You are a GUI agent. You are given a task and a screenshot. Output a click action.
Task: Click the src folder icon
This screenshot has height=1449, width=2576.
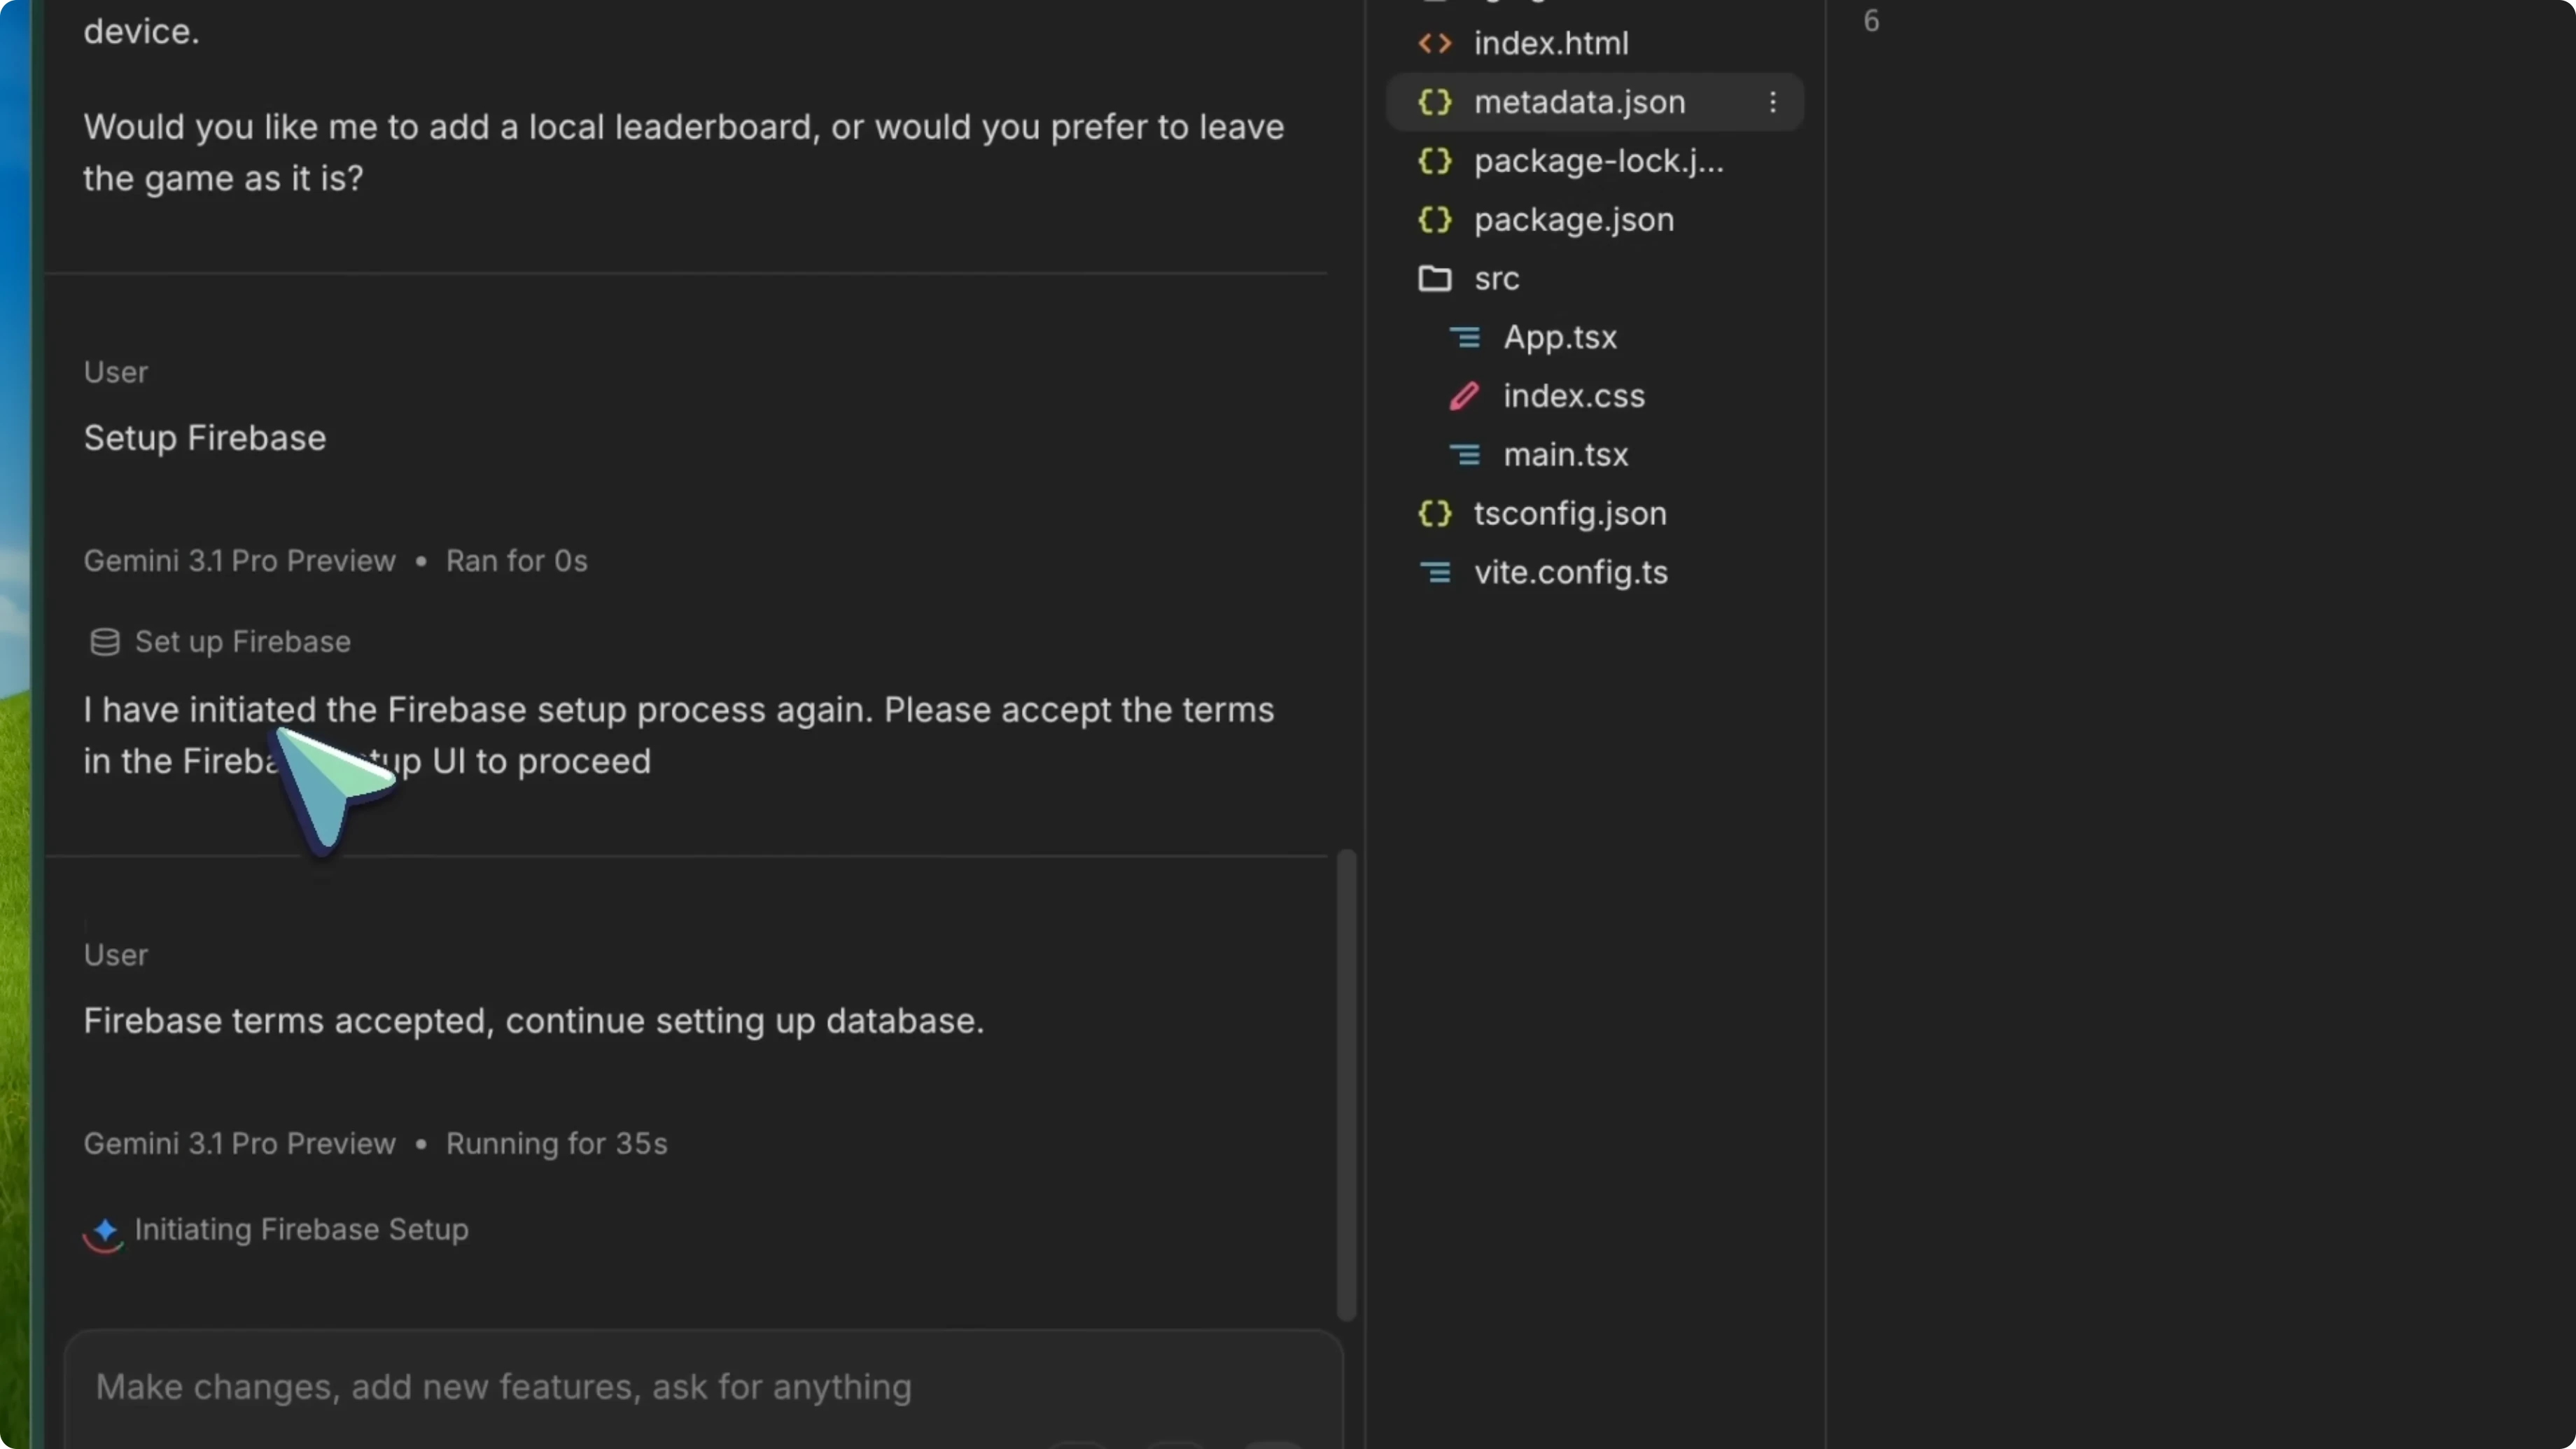(x=1434, y=278)
